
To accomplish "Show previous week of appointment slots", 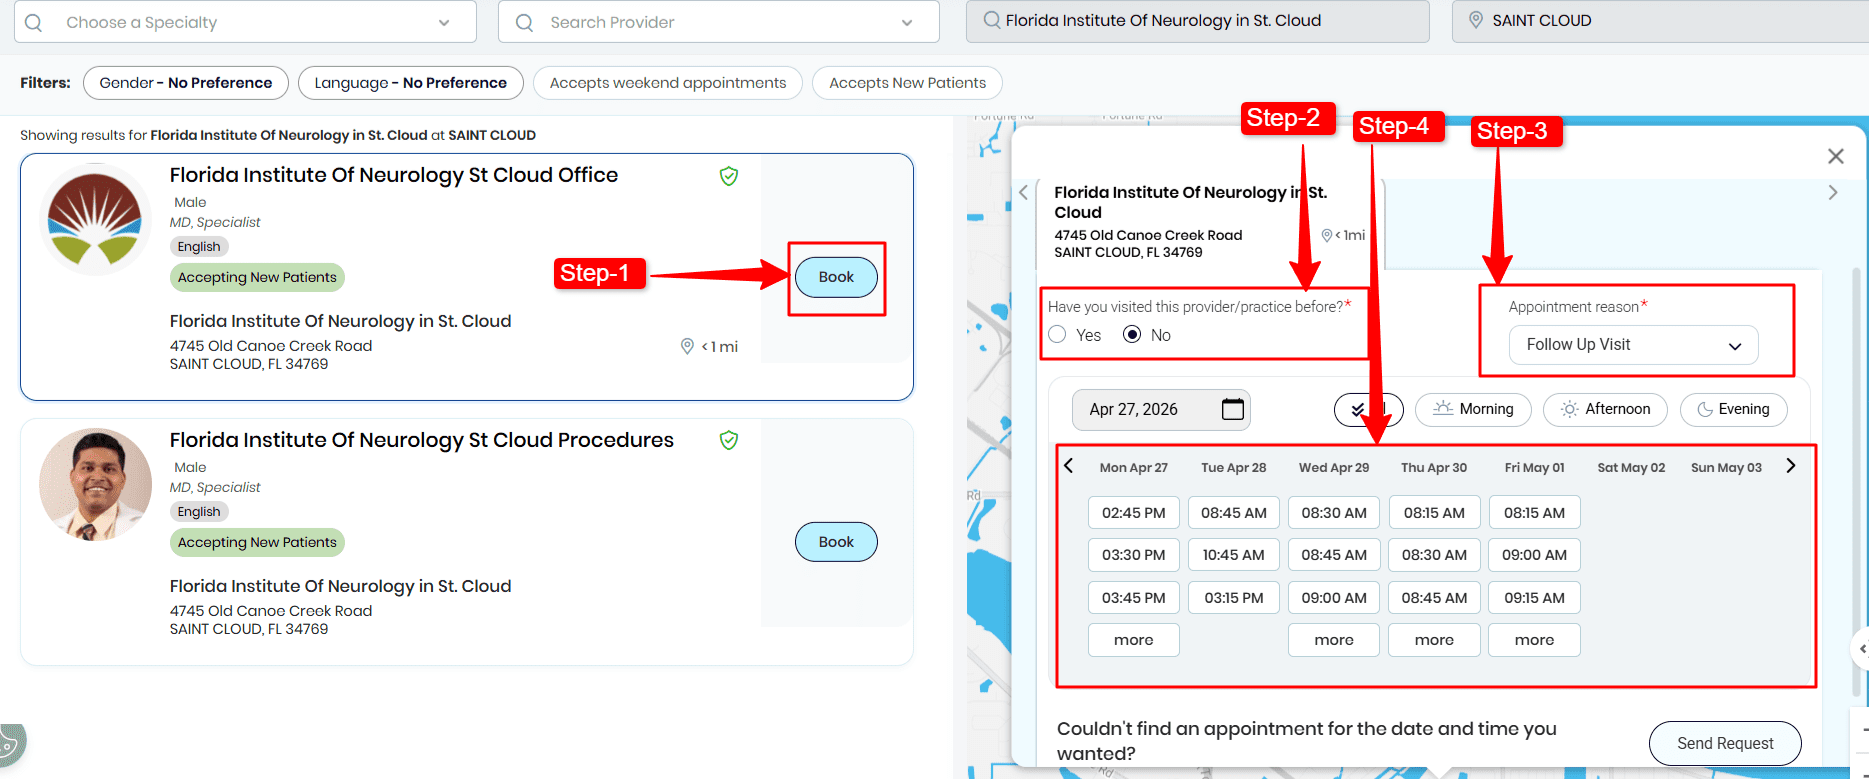I will point(1068,466).
